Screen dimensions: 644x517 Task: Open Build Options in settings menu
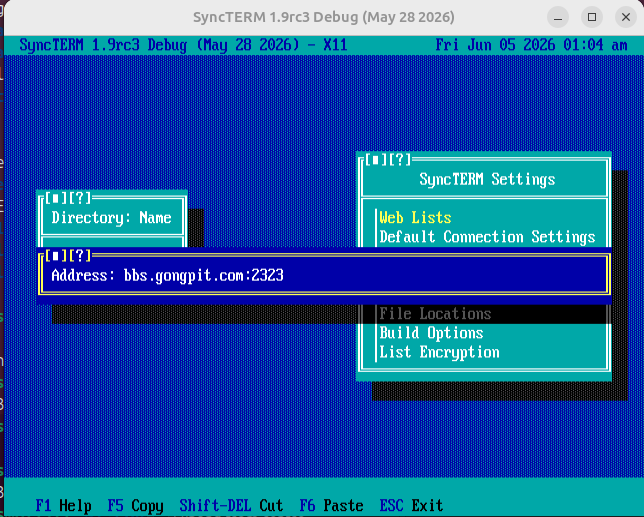point(431,333)
